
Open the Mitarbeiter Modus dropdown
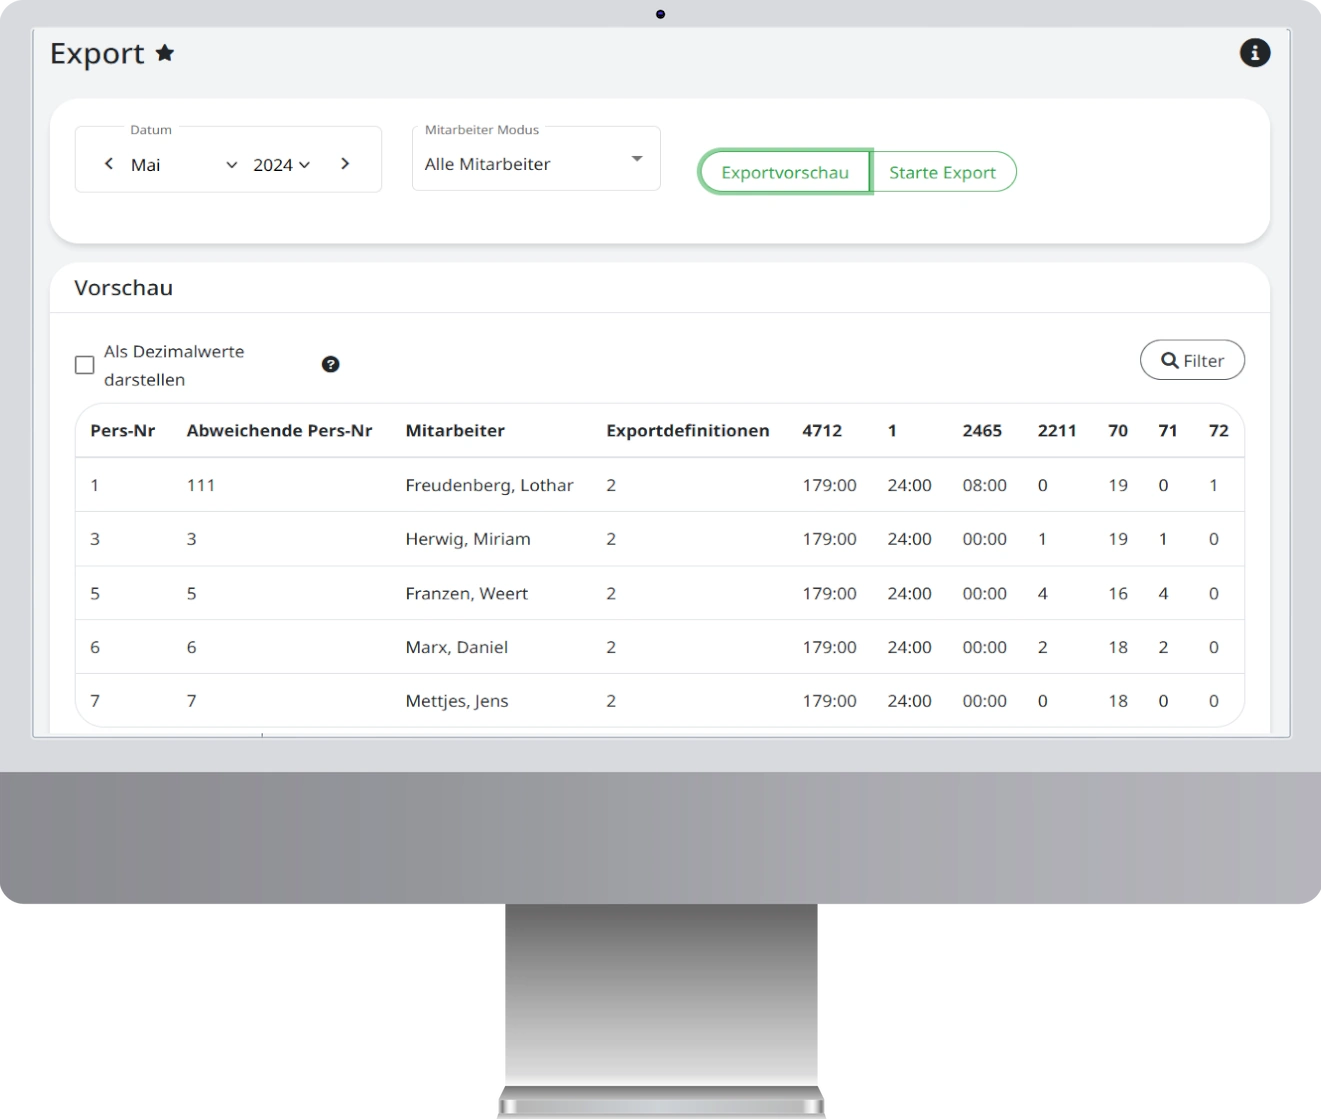(x=536, y=160)
